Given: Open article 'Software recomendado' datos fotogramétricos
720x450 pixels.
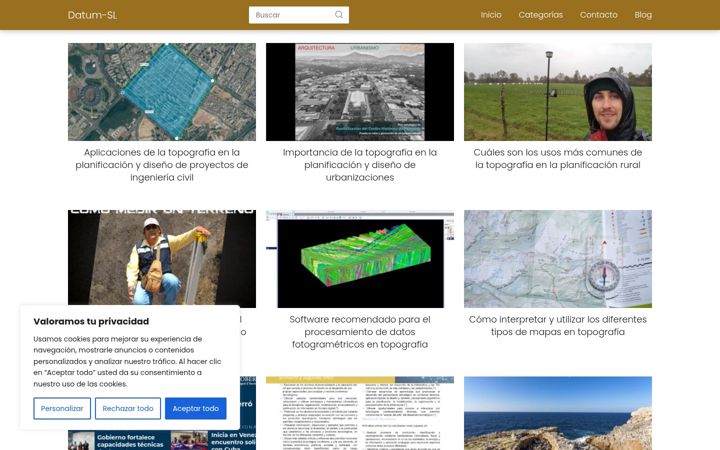Looking at the screenshot, I should coord(360,332).
